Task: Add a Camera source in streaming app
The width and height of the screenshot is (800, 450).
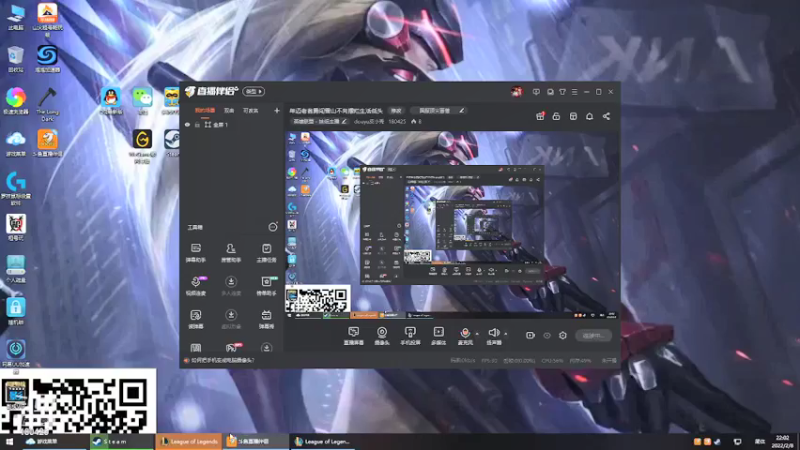Action: (382, 336)
